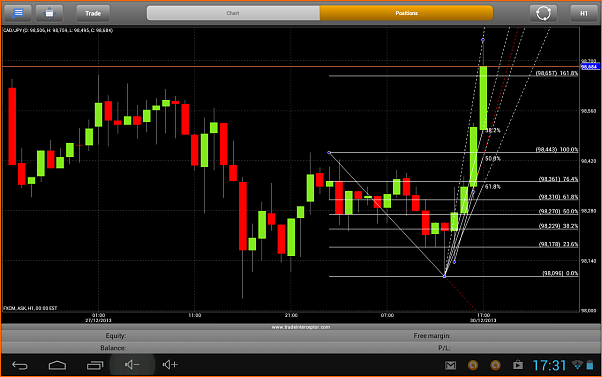Image resolution: width=602 pixels, height=377 pixels.
Task: Tap the 01:00 27/12/2013 time label
Action: 98,318
